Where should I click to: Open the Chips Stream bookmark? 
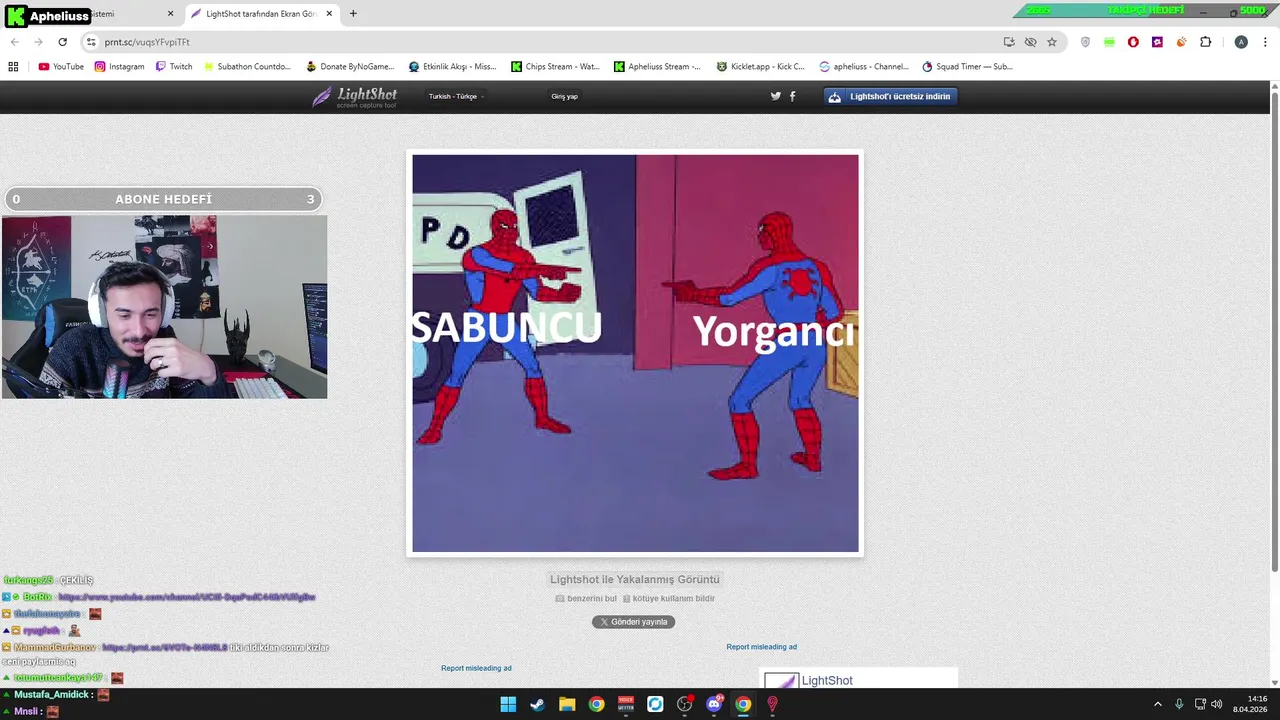click(556, 67)
